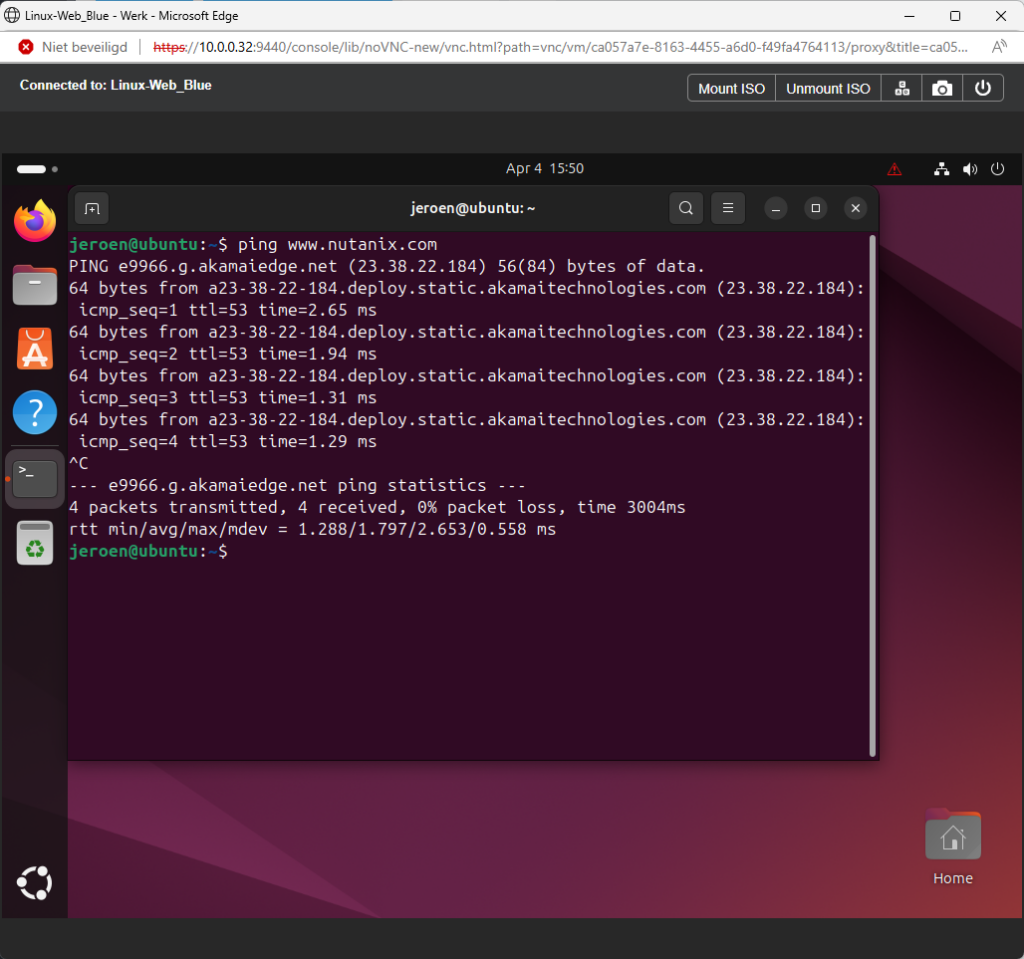Open Firefox from the Ubuntu dock

(35, 221)
